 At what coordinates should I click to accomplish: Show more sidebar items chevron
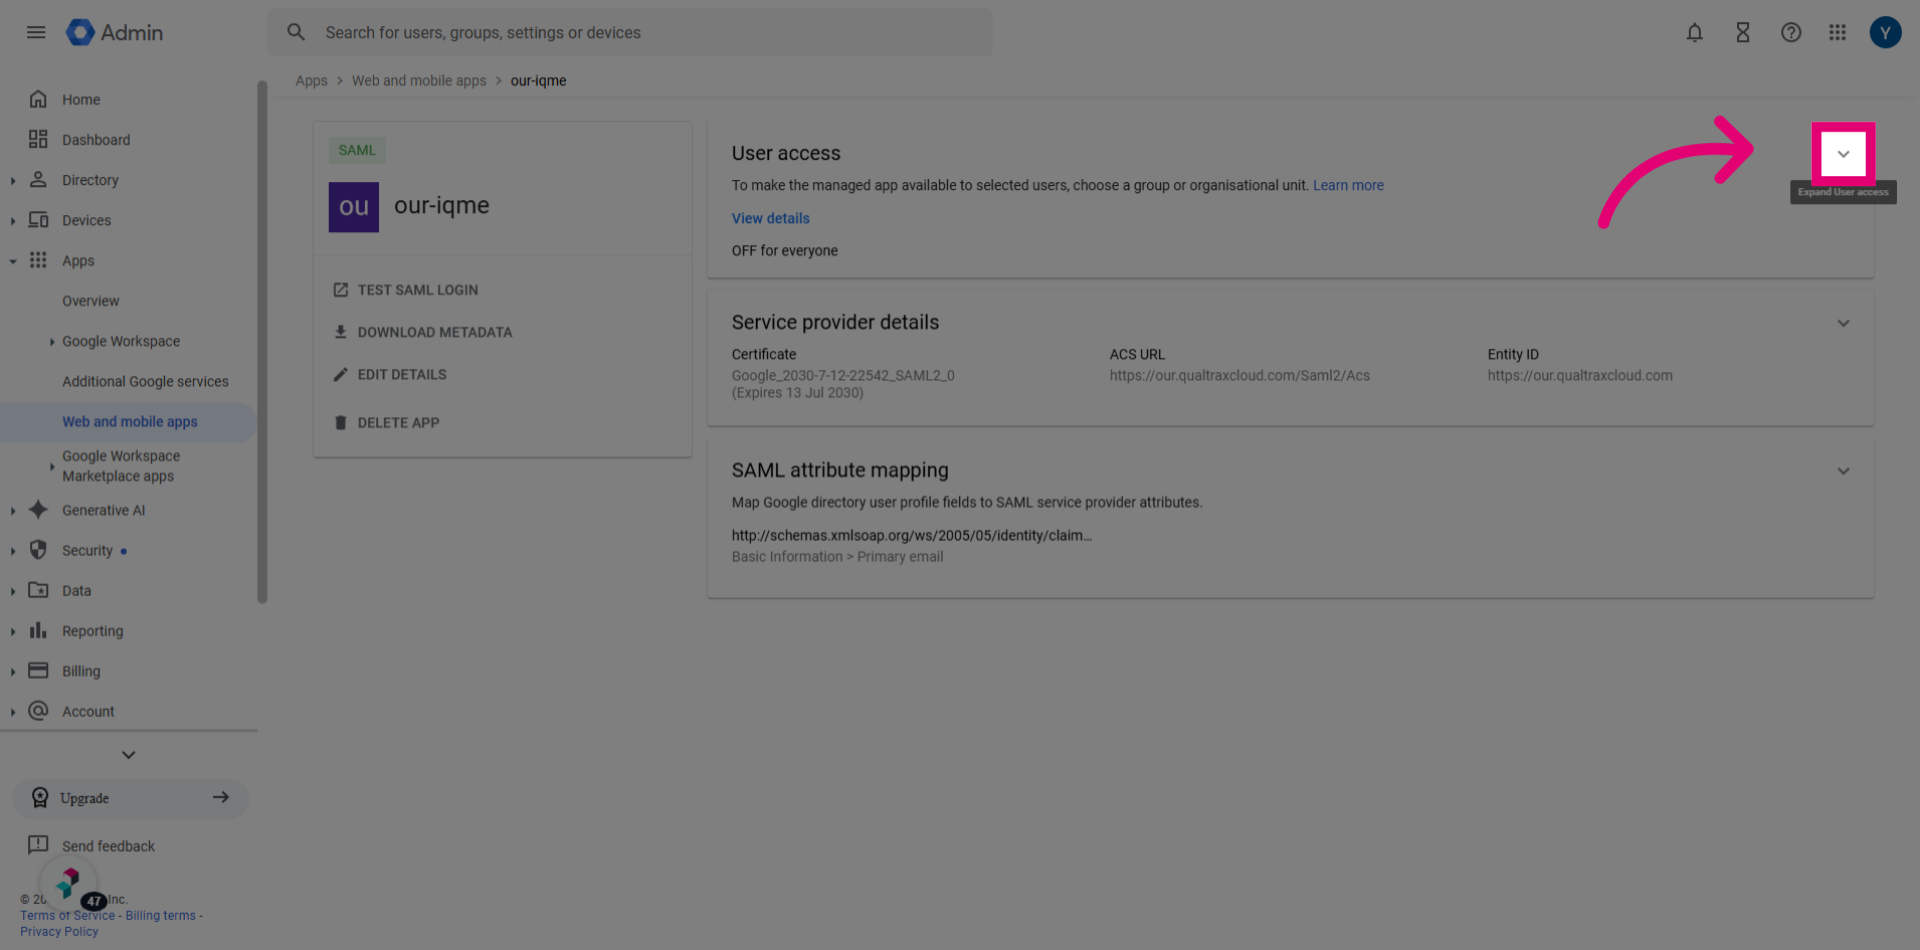pyautogui.click(x=128, y=755)
